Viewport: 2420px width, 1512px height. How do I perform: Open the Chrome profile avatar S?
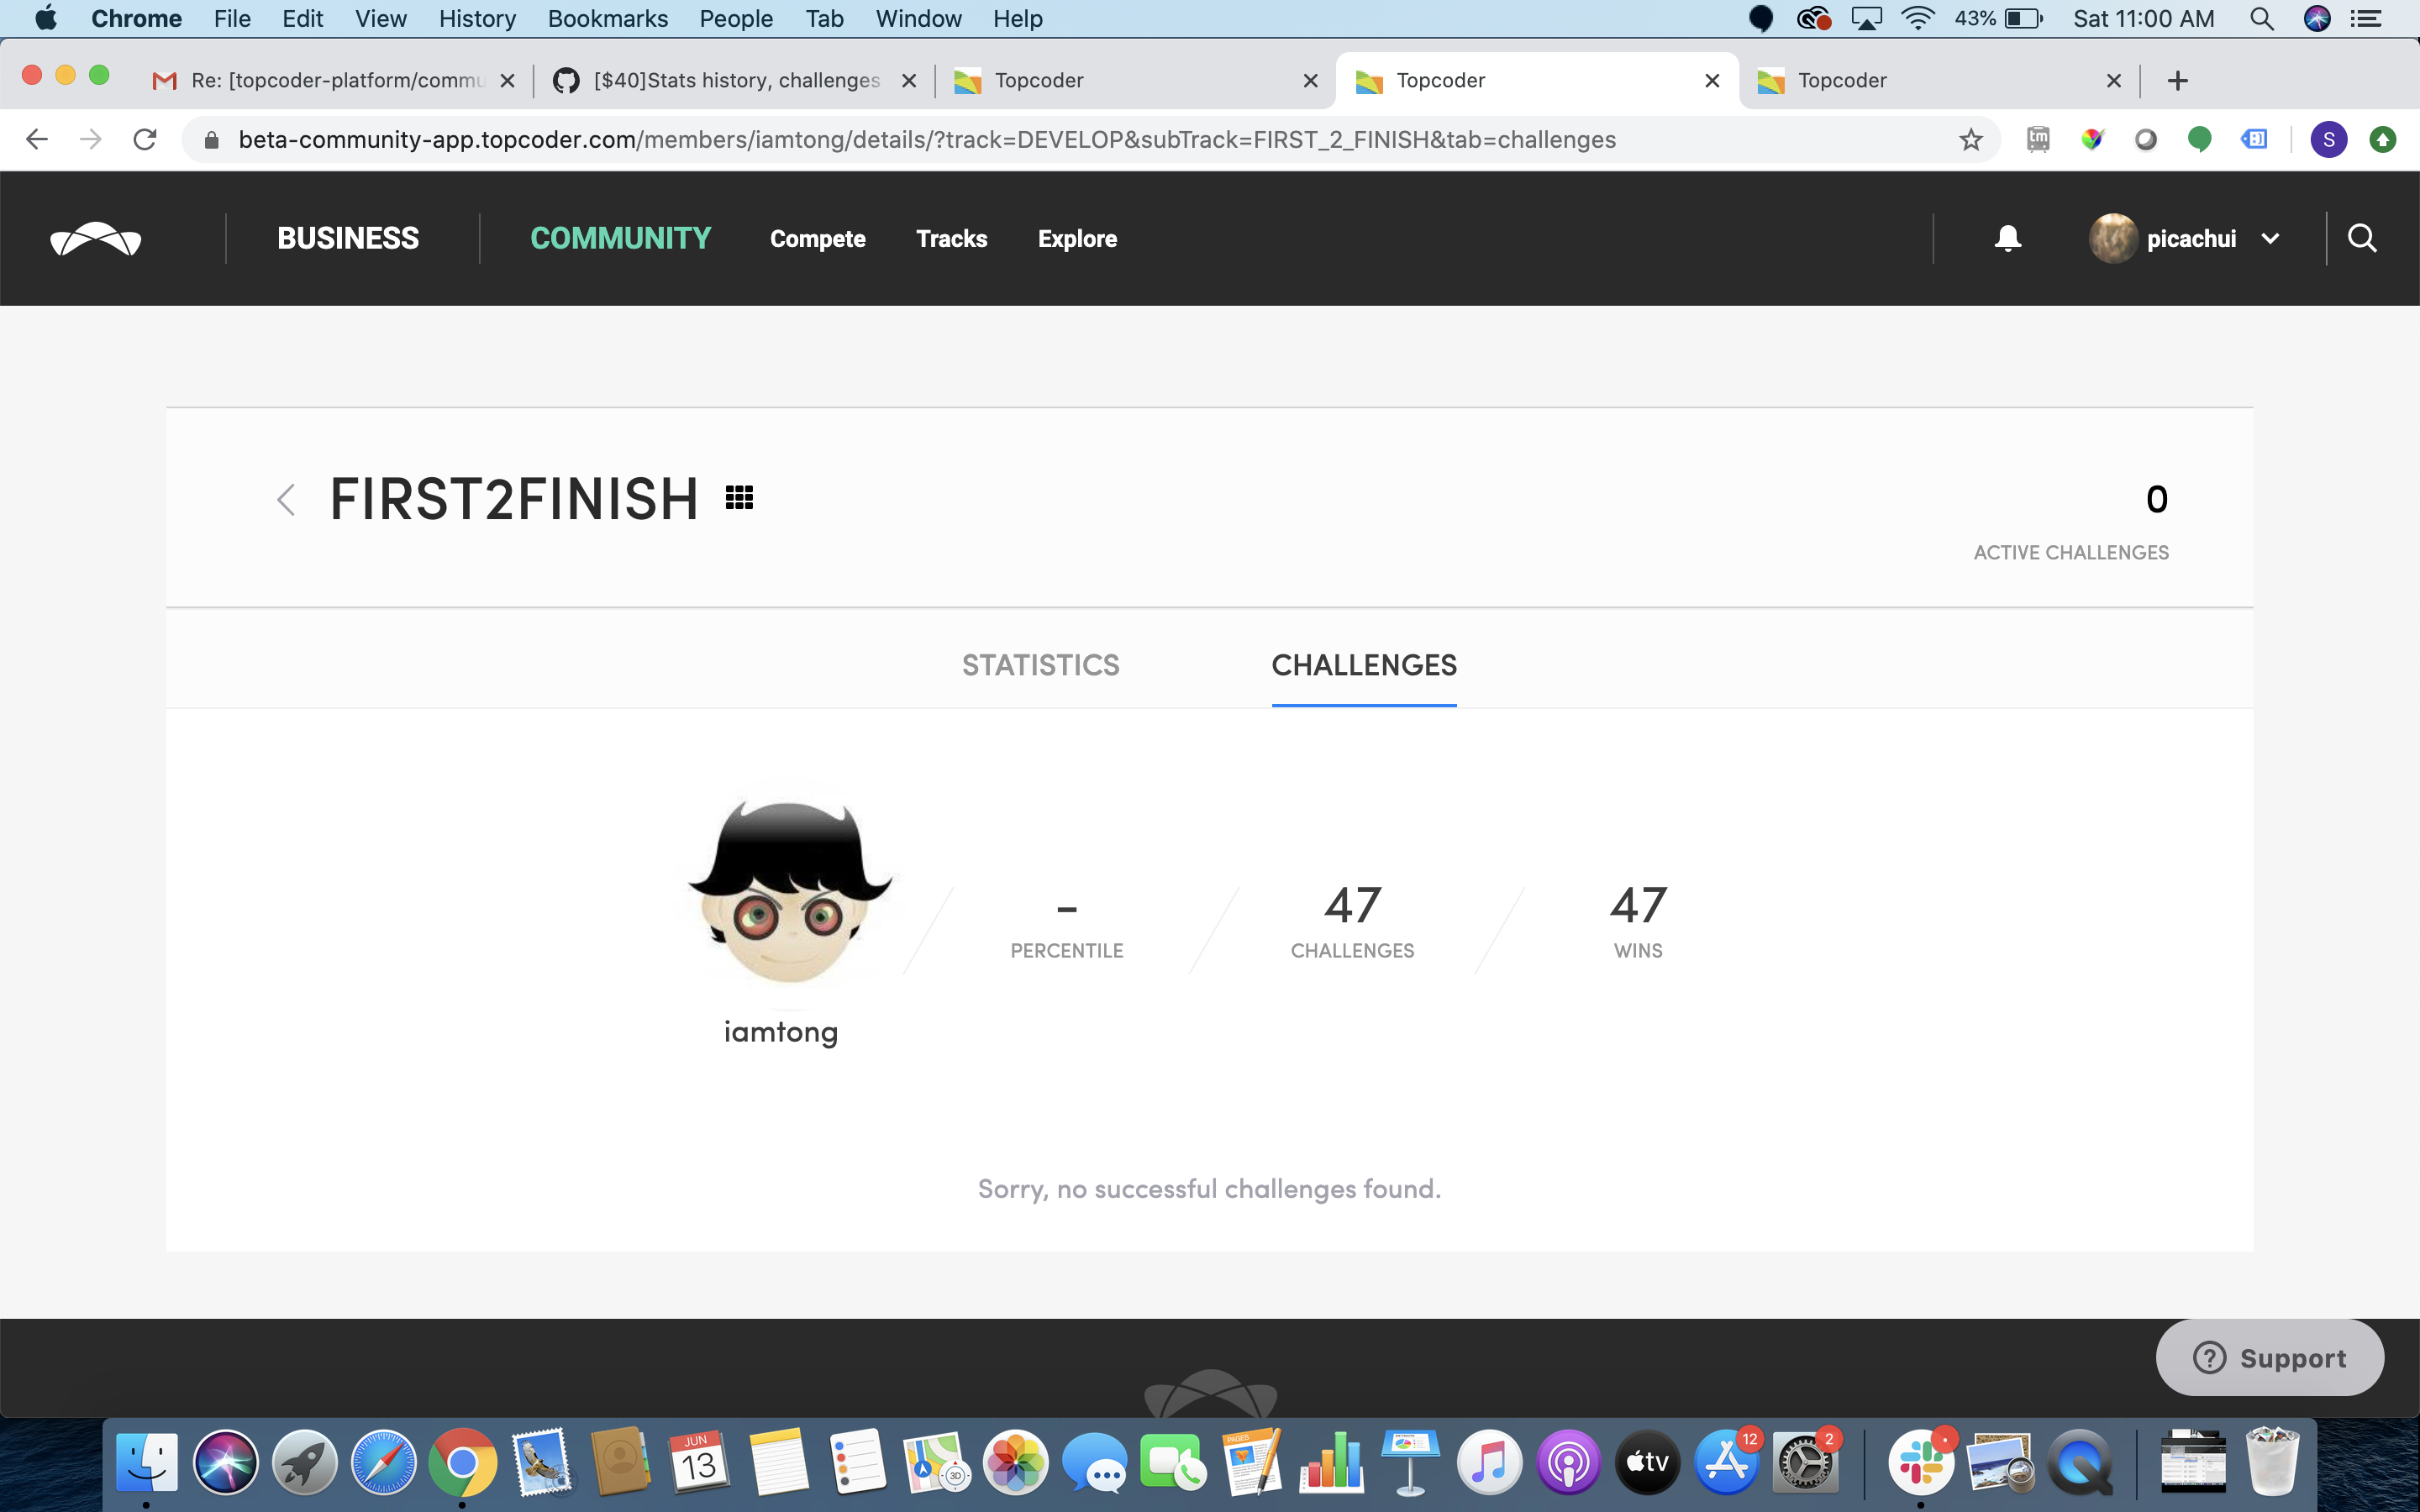click(x=2328, y=140)
